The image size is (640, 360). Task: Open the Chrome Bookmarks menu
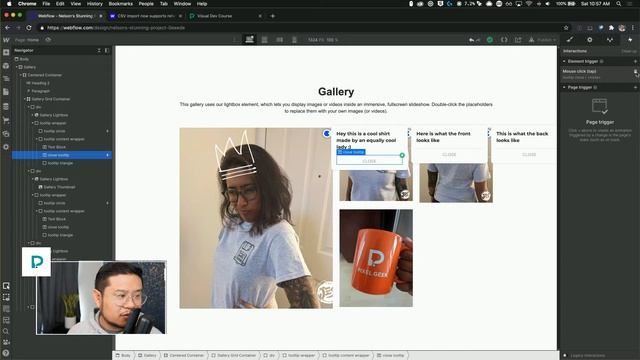tap(121, 4)
